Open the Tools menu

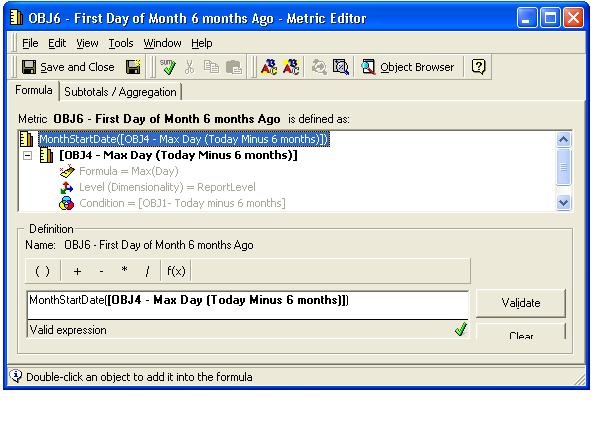[x=121, y=43]
